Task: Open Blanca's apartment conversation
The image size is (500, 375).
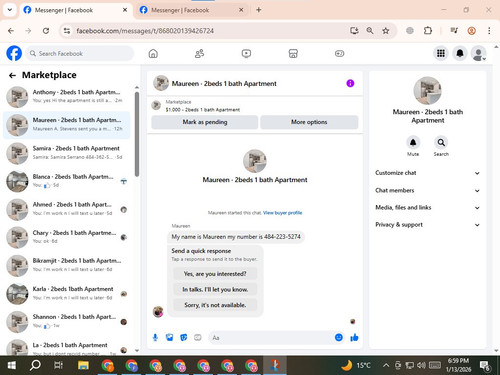Action: click(x=67, y=181)
